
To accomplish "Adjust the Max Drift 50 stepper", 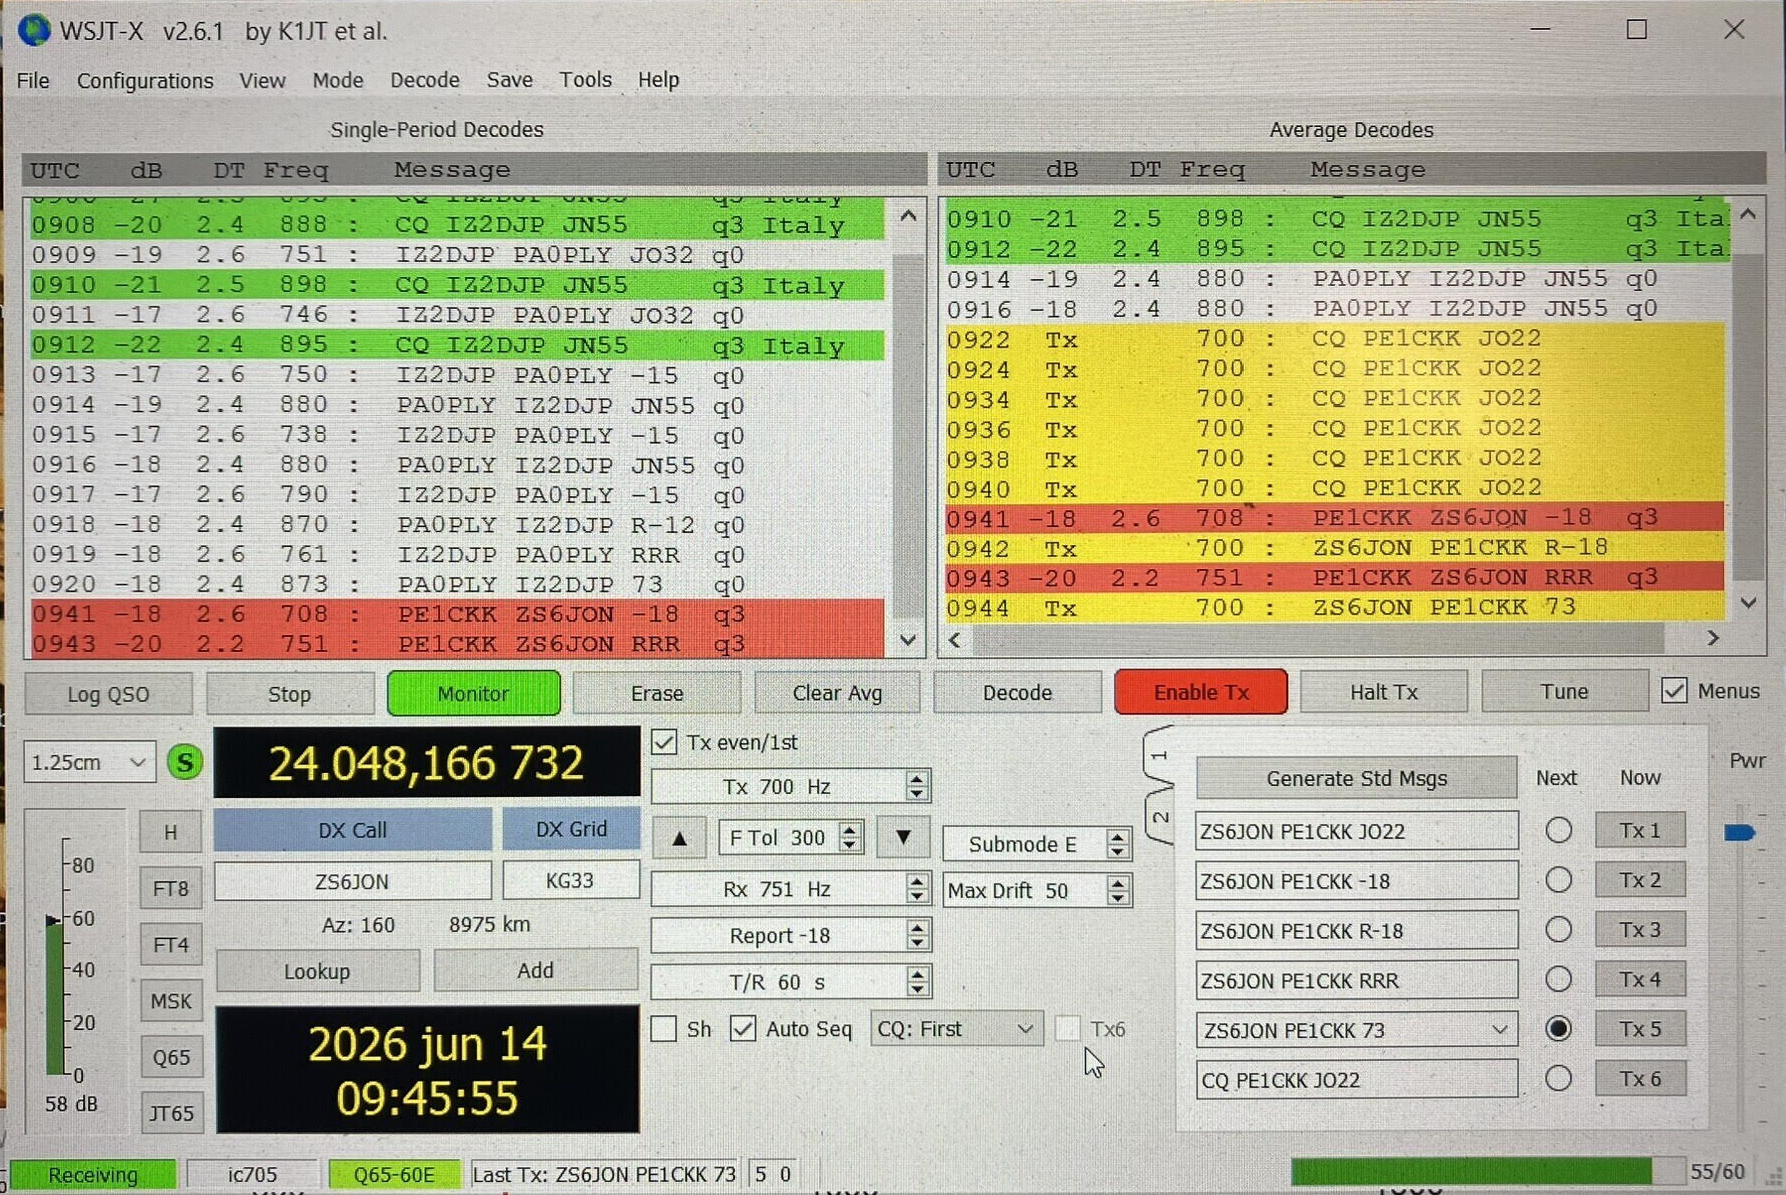I will pyautogui.click(x=1117, y=890).
